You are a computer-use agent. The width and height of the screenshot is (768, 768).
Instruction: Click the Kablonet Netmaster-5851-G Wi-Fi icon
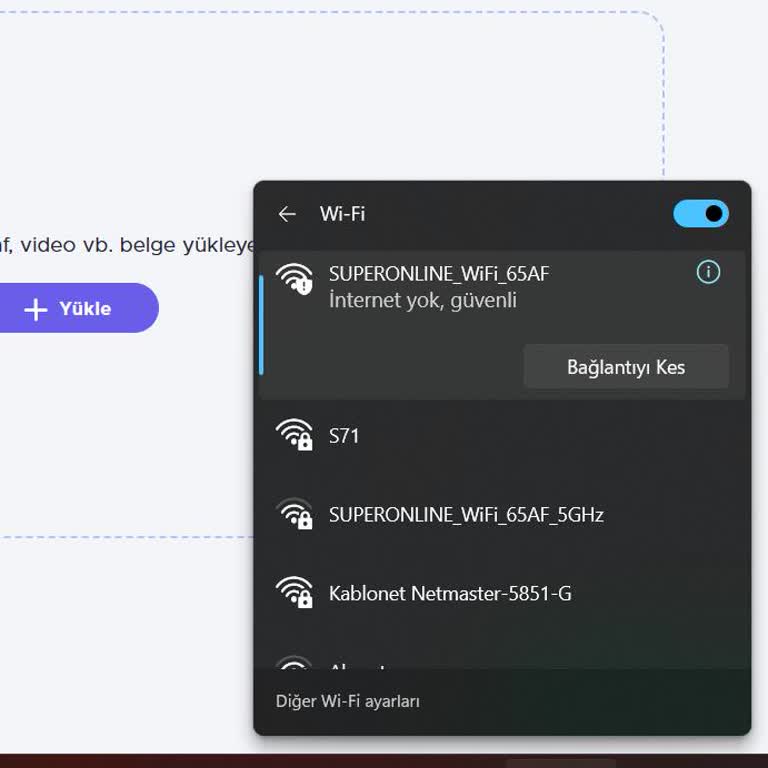click(x=294, y=592)
